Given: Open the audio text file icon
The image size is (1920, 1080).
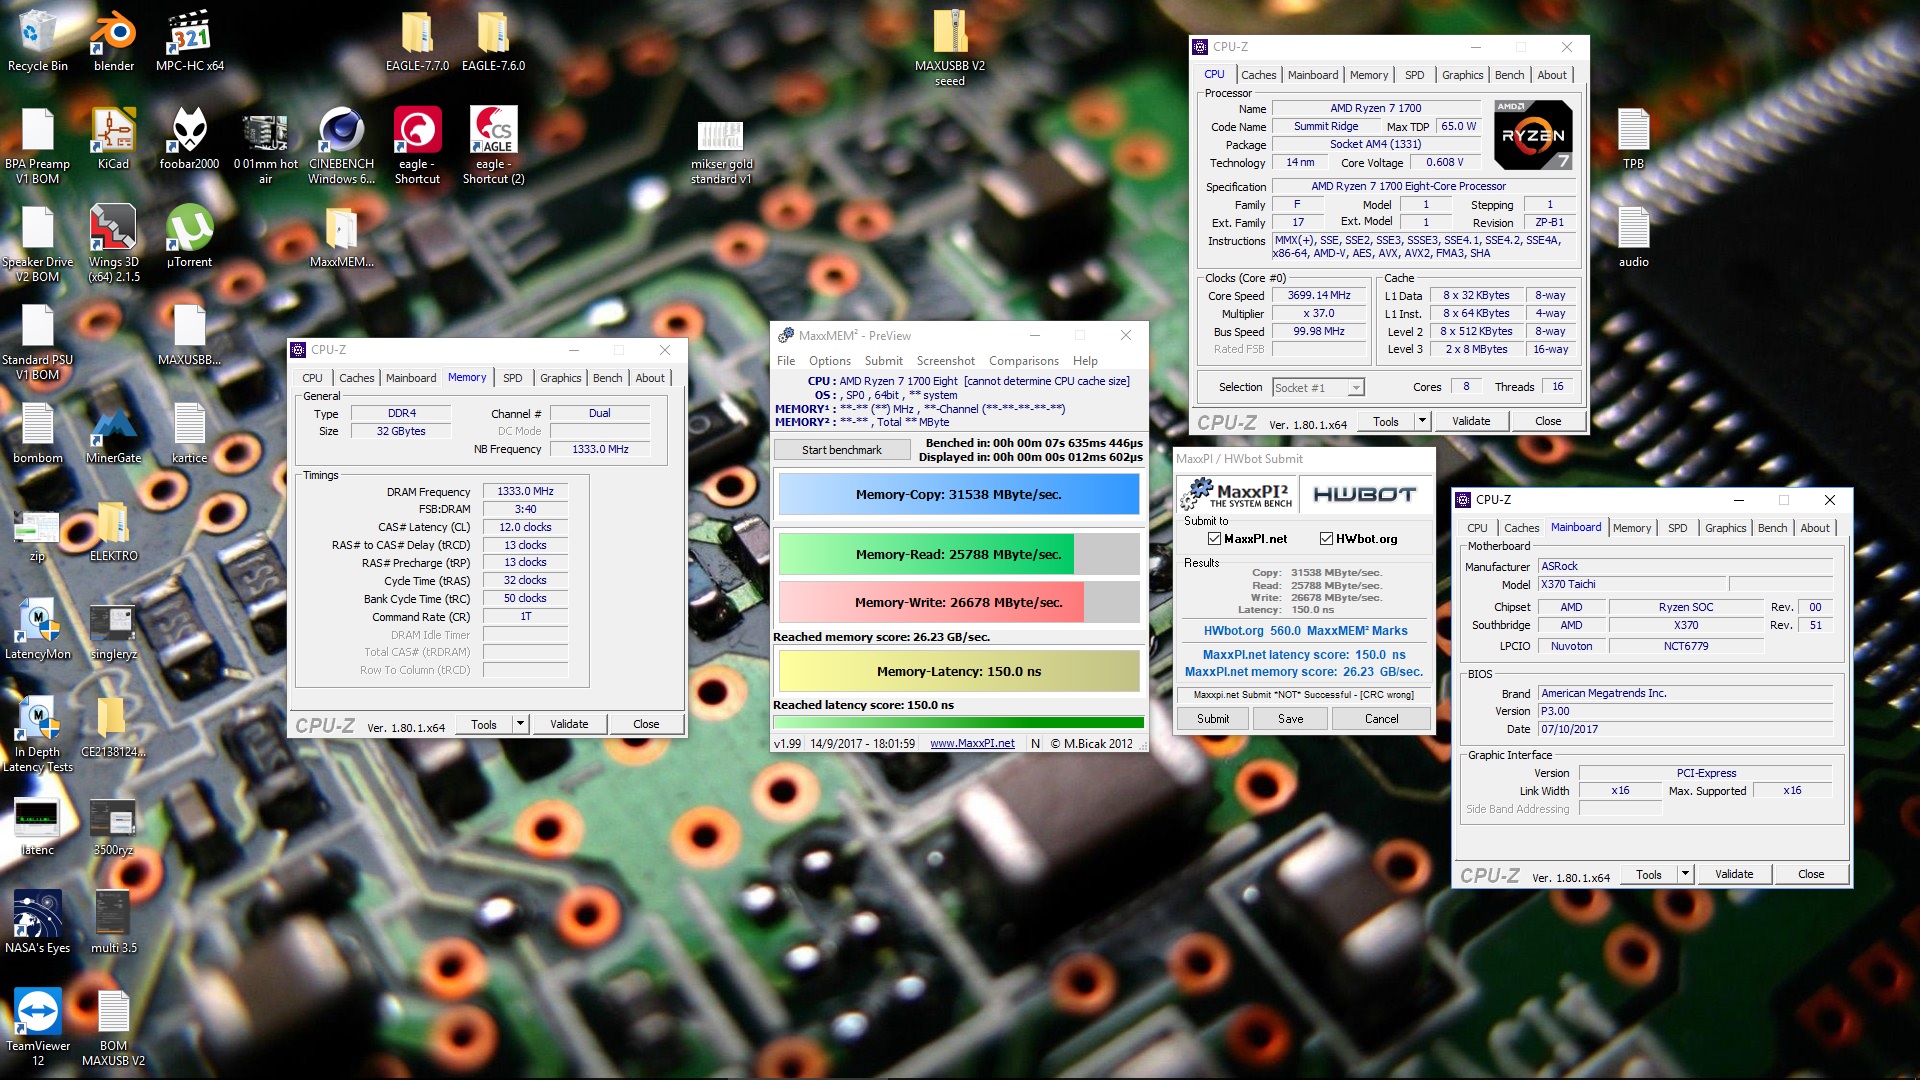Looking at the screenshot, I should pyautogui.click(x=1633, y=237).
